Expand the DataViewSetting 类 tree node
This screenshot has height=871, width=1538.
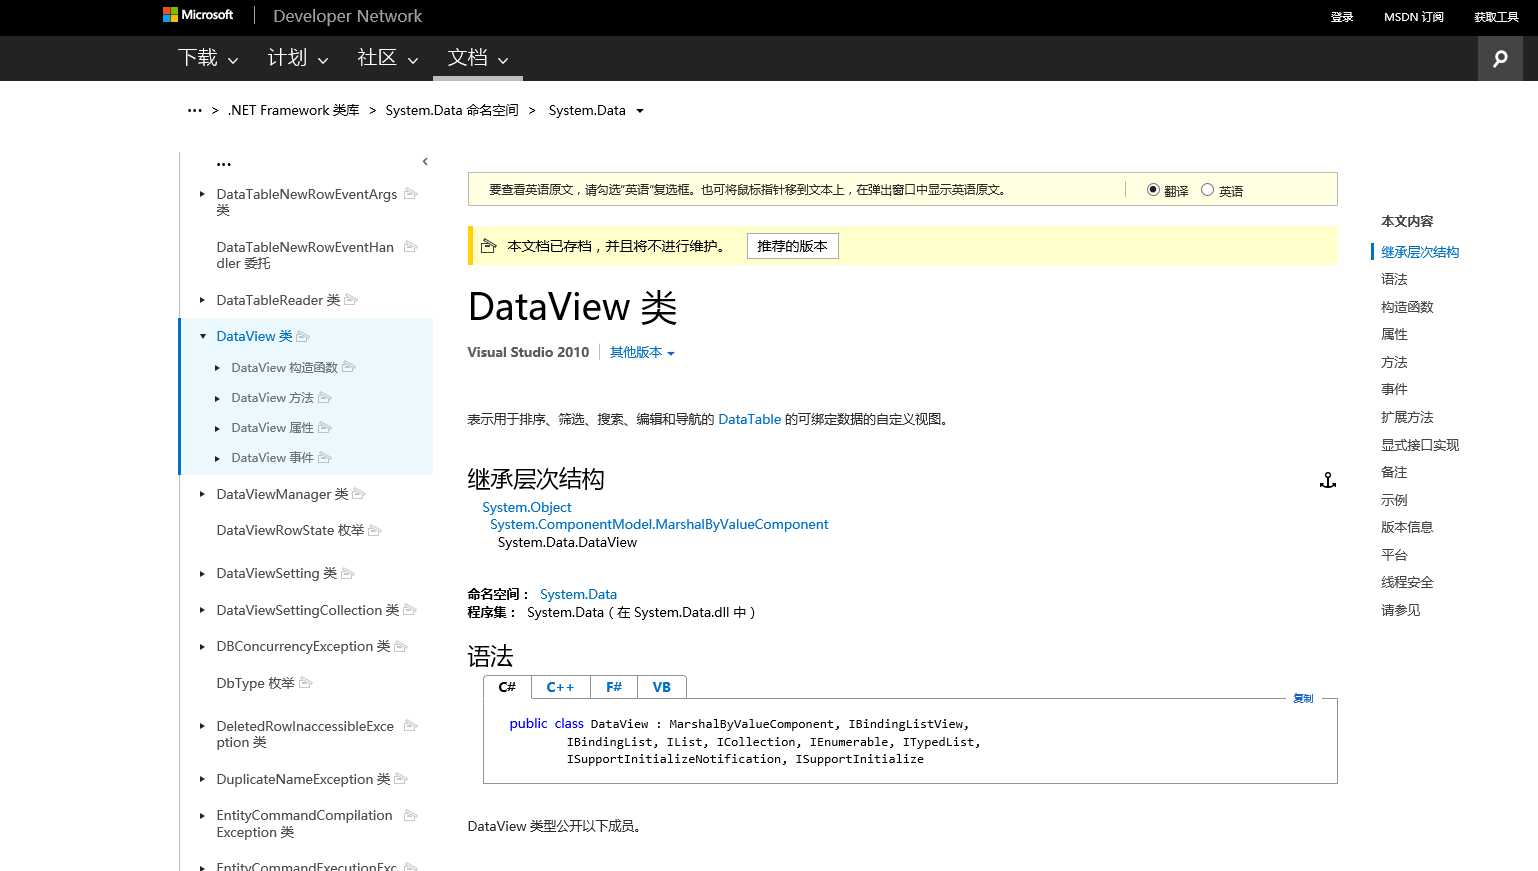click(x=202, y=573)
